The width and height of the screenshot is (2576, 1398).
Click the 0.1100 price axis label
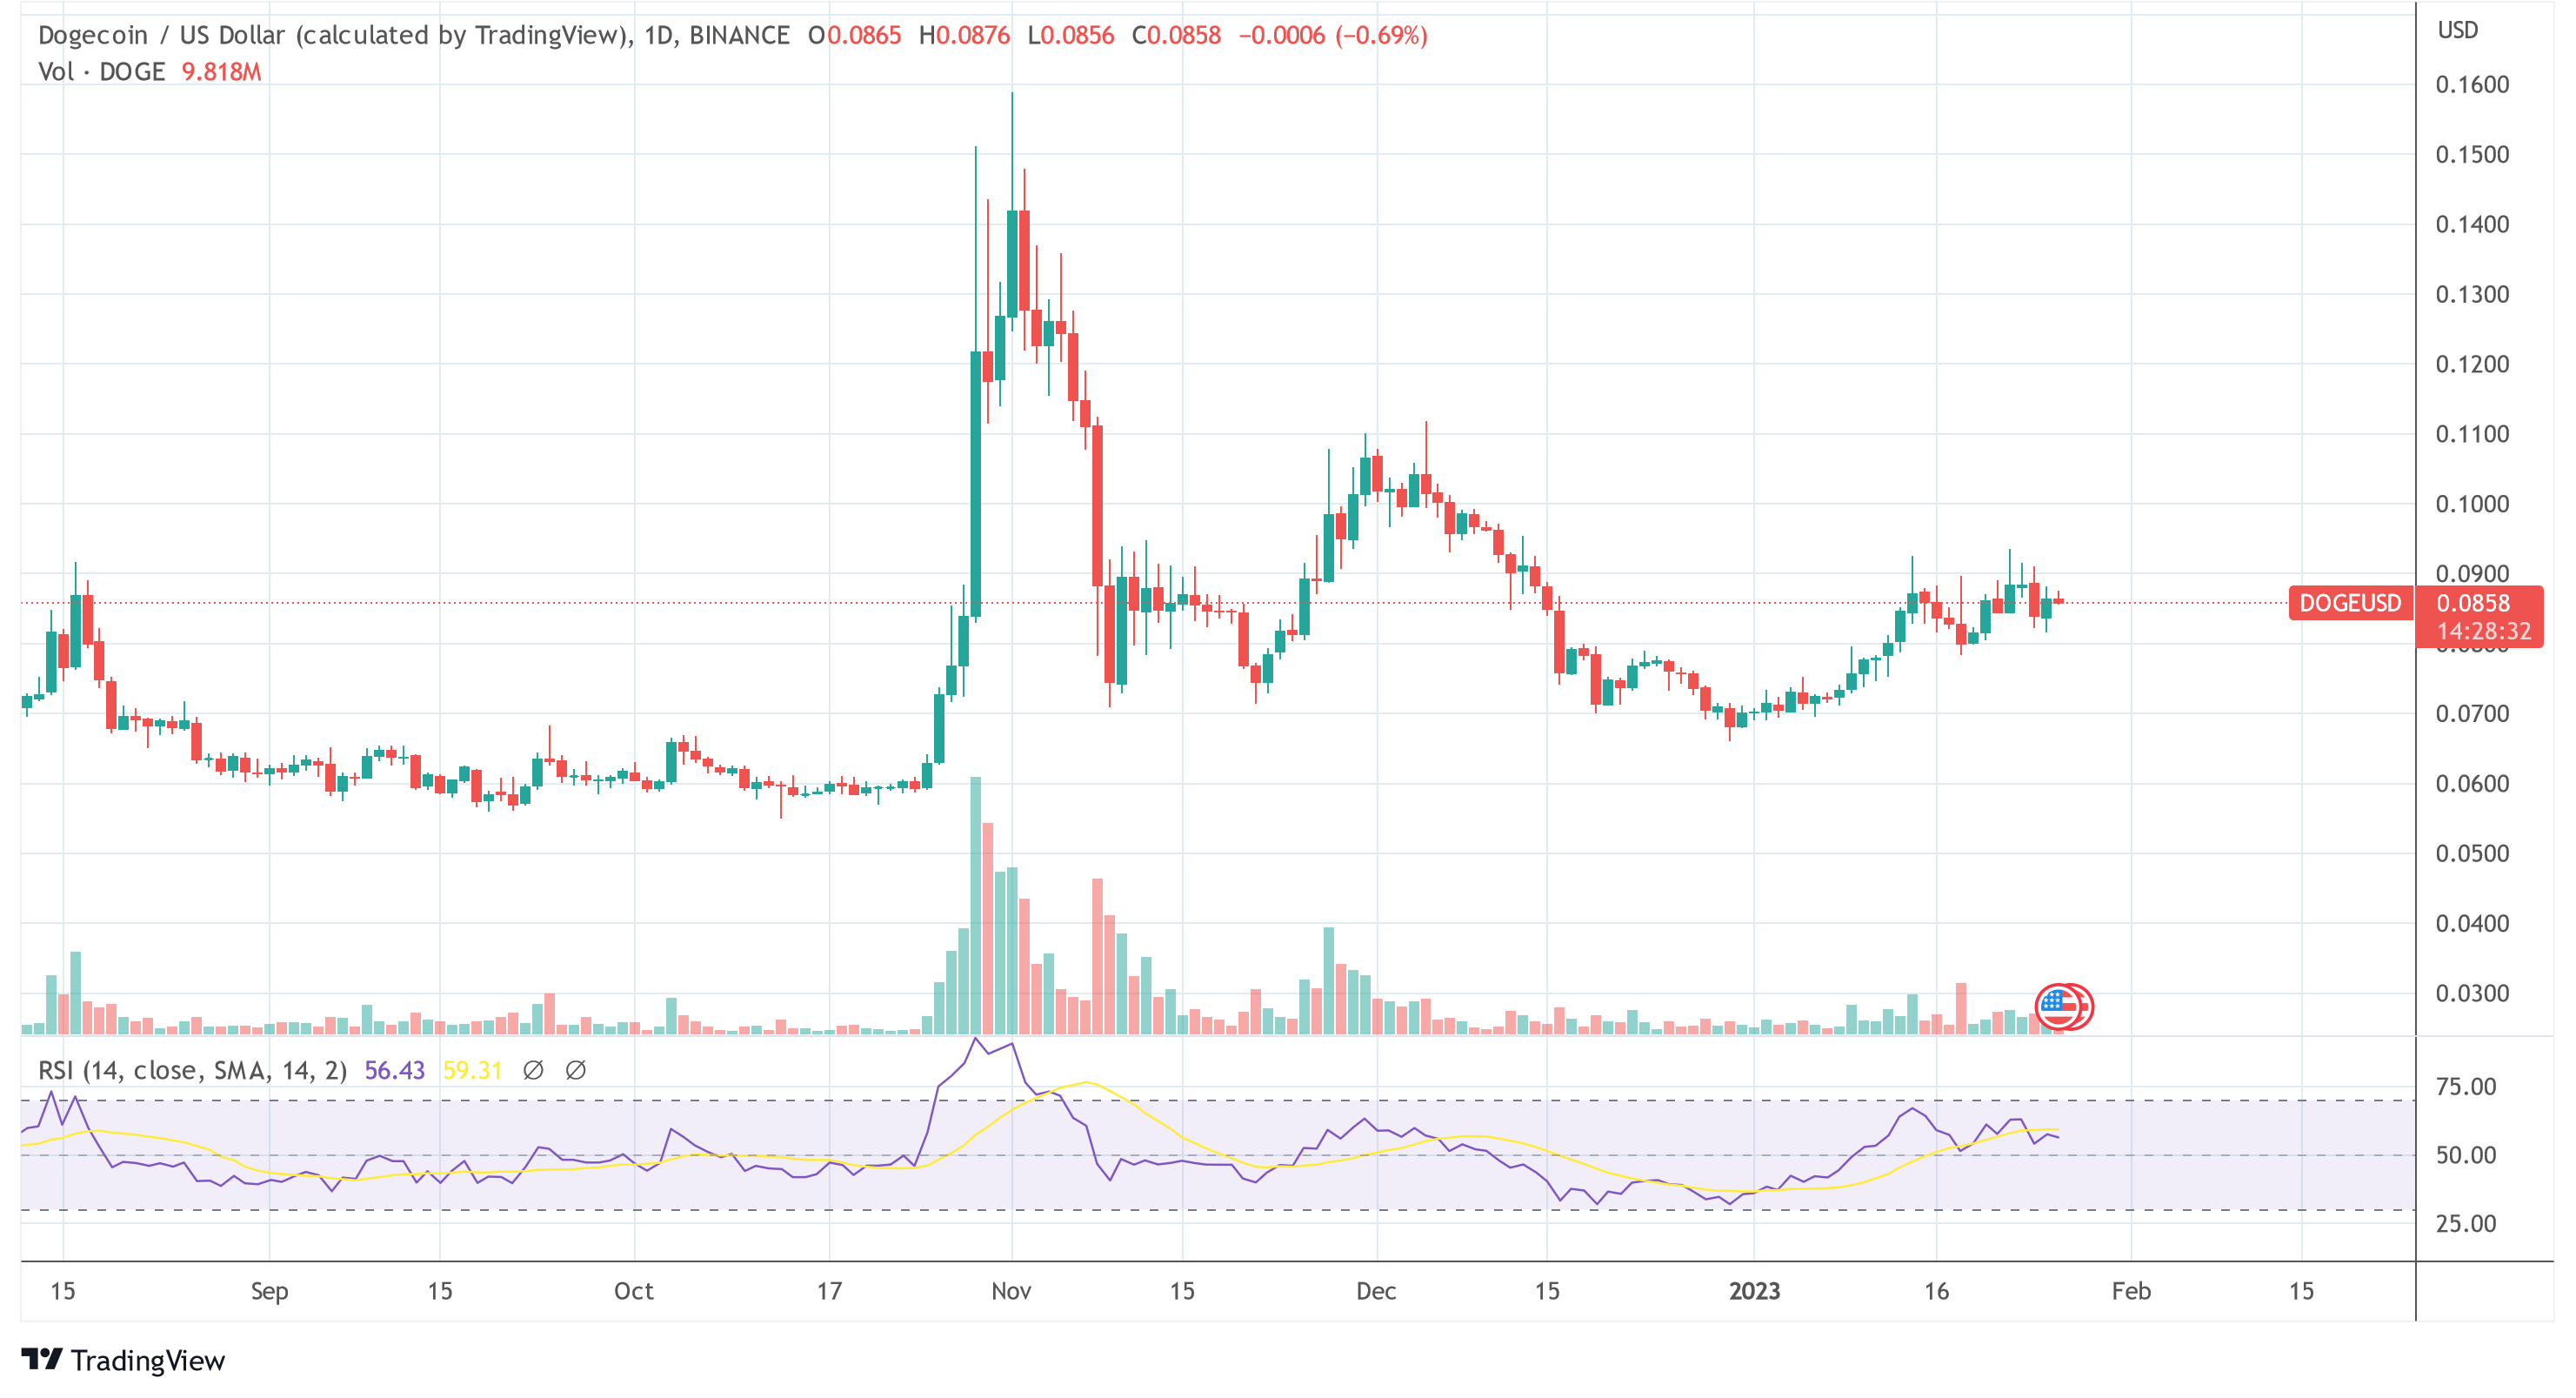point(2472,434)
